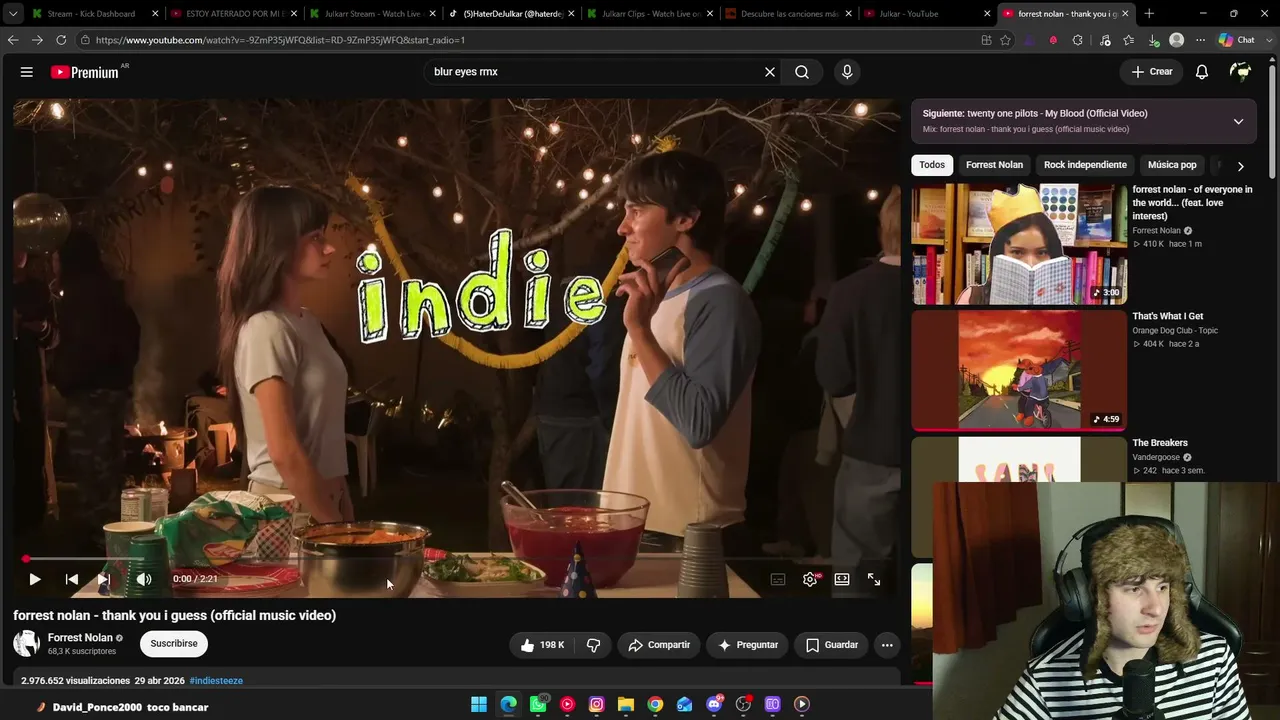Select the Música pop filter chip
1280x720 pixels.
point(1172,165)
